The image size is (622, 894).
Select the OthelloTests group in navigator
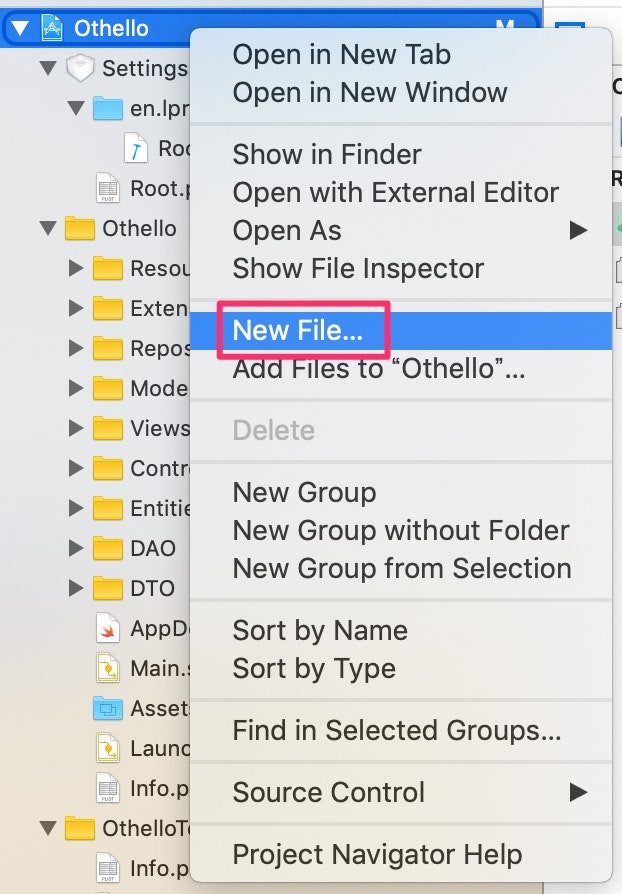(x=139, y=828)
